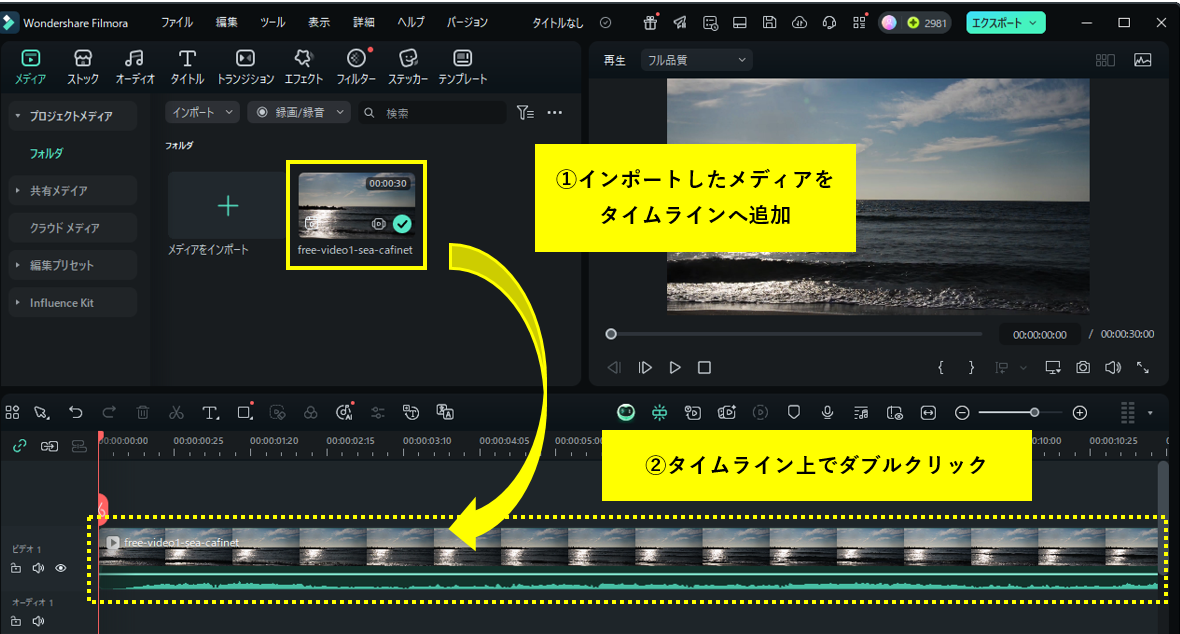Open the text tool in the timeline toolbar
The image size is (1180, 634).
pyautogui.click(x=211, y=412)
